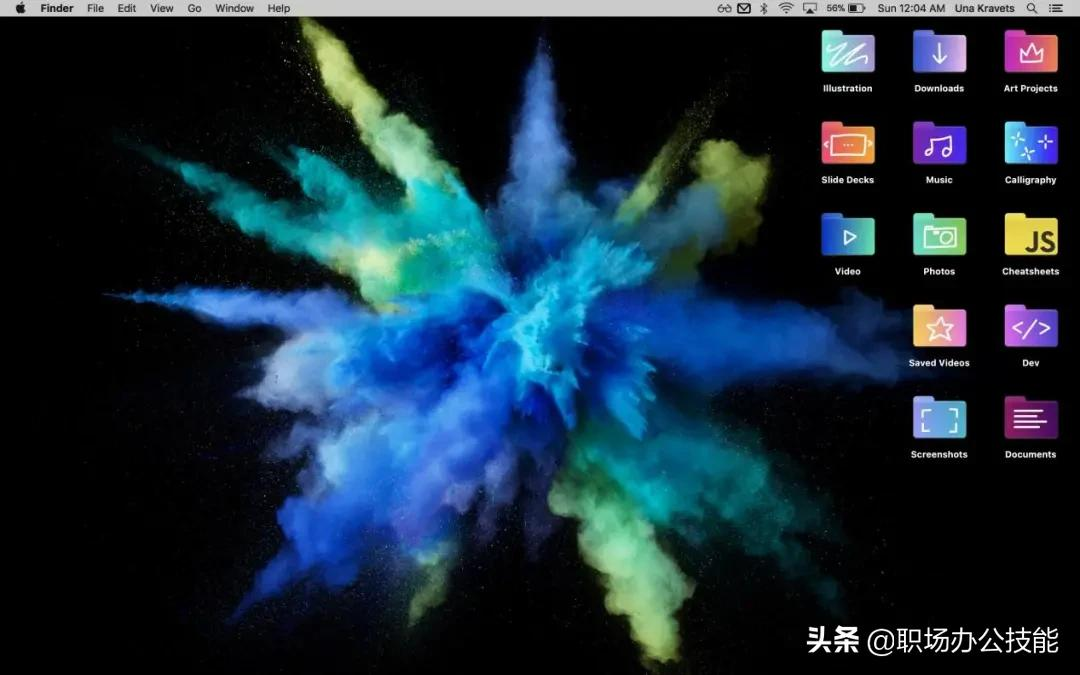Select the Screenshots folder
This screenshot has height=675, width=1080.
click(x=939, y=418)
